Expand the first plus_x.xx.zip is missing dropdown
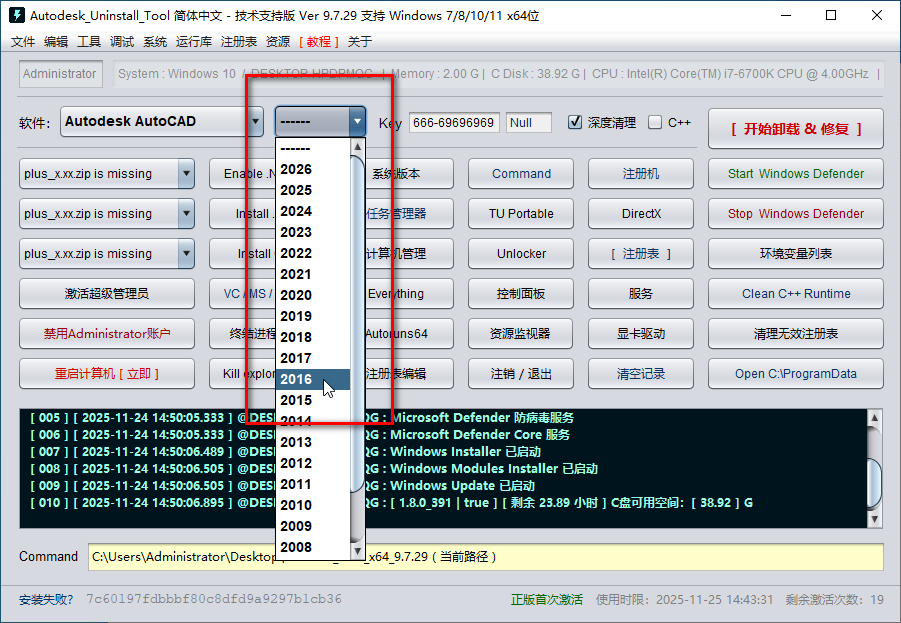This screenshot has width=901, height=623. 186,174
